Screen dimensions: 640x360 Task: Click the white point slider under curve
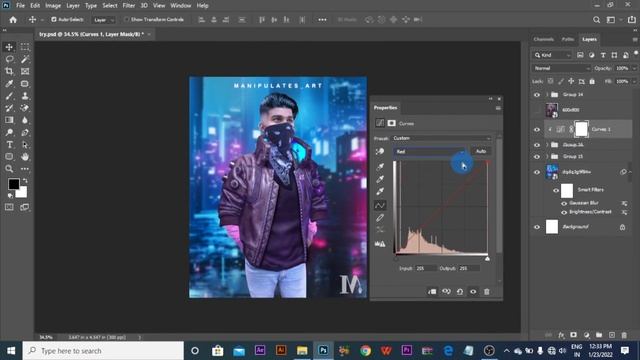click(x=487, y=259)
